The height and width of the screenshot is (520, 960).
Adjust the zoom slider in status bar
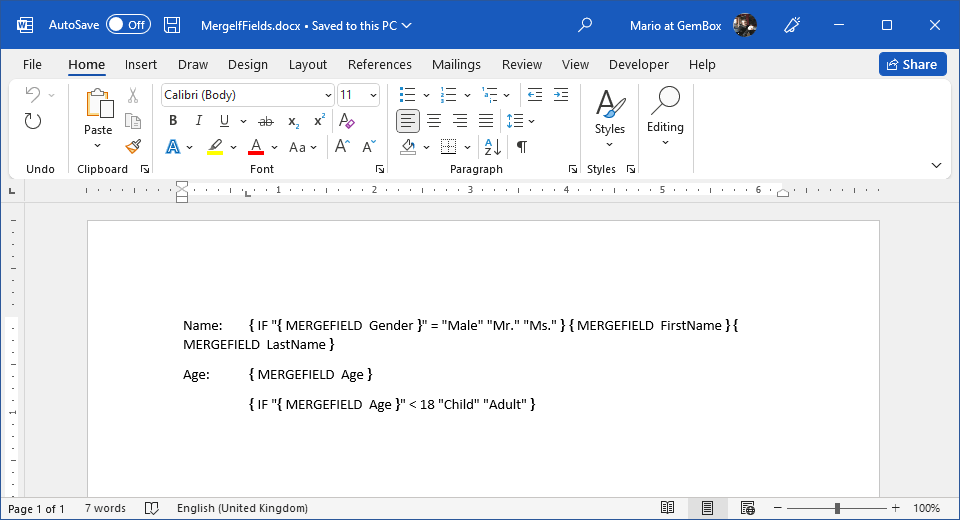(x=837, y=508)
